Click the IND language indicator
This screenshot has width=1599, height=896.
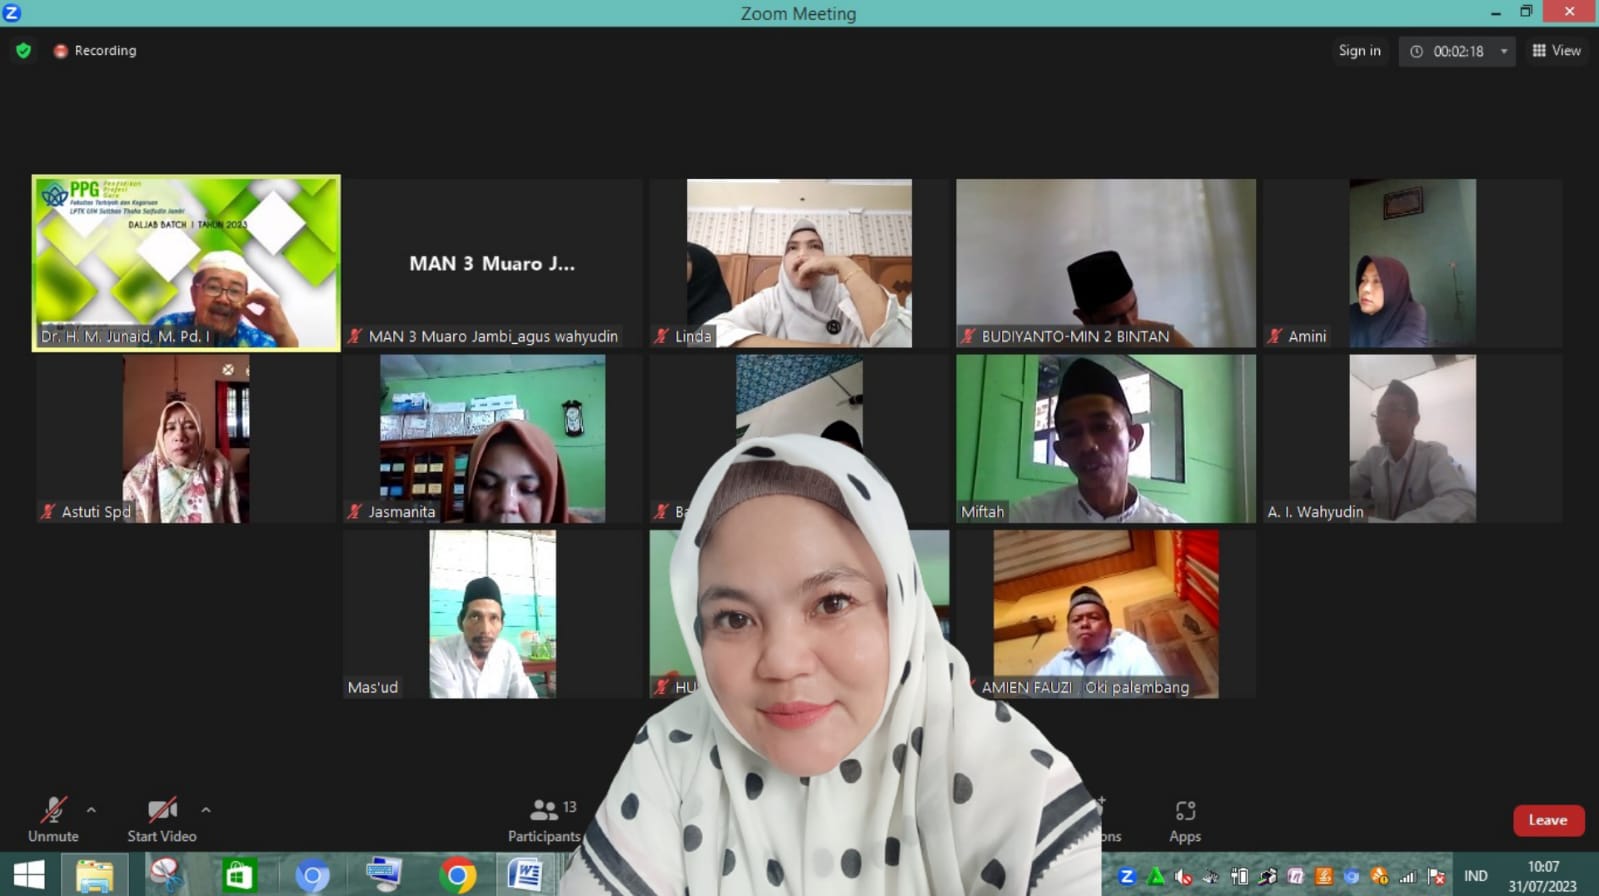pos(1475,876)
